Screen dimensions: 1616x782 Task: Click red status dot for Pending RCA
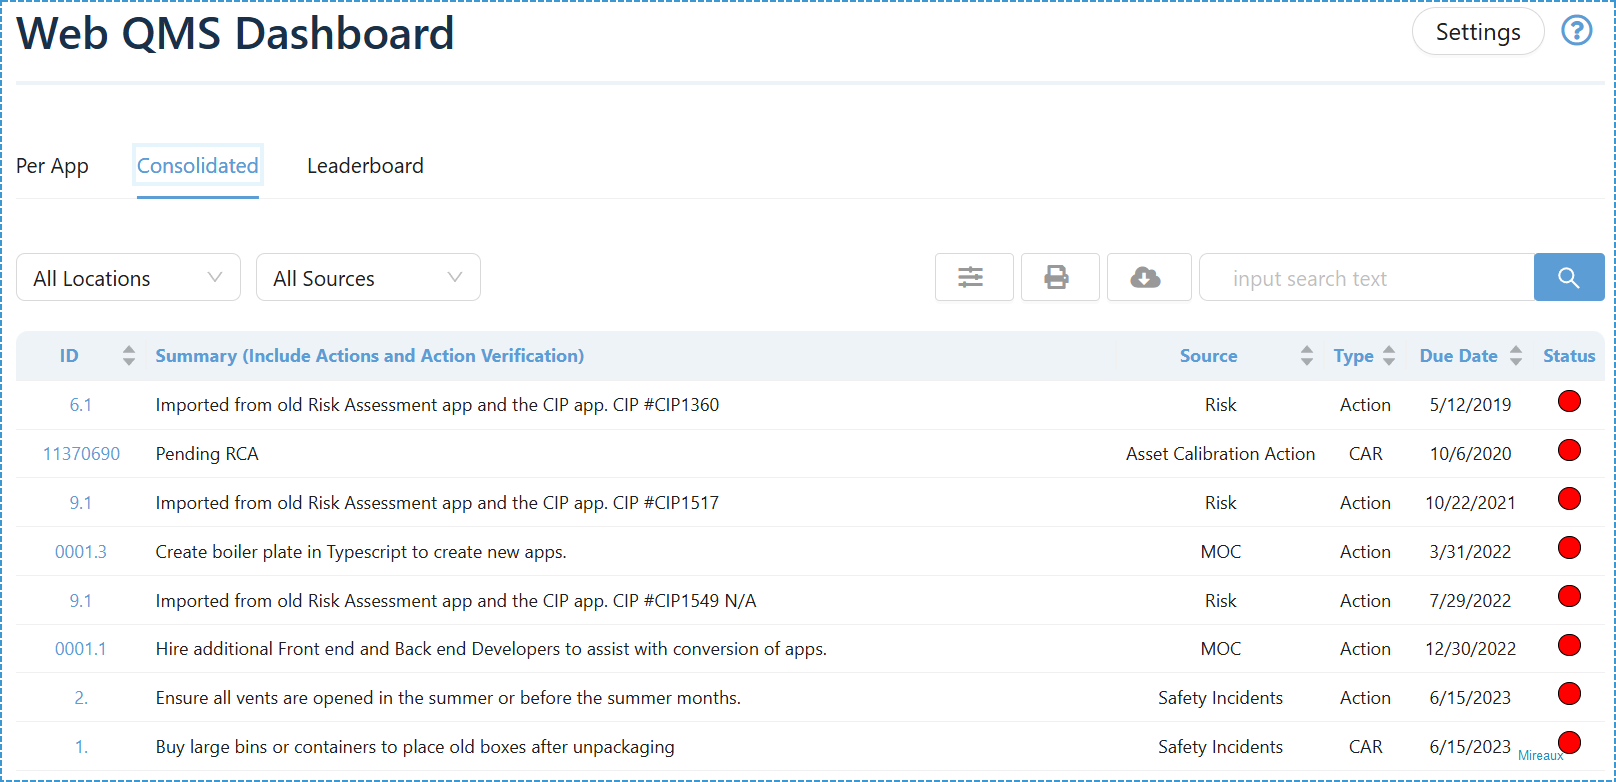1569,451
